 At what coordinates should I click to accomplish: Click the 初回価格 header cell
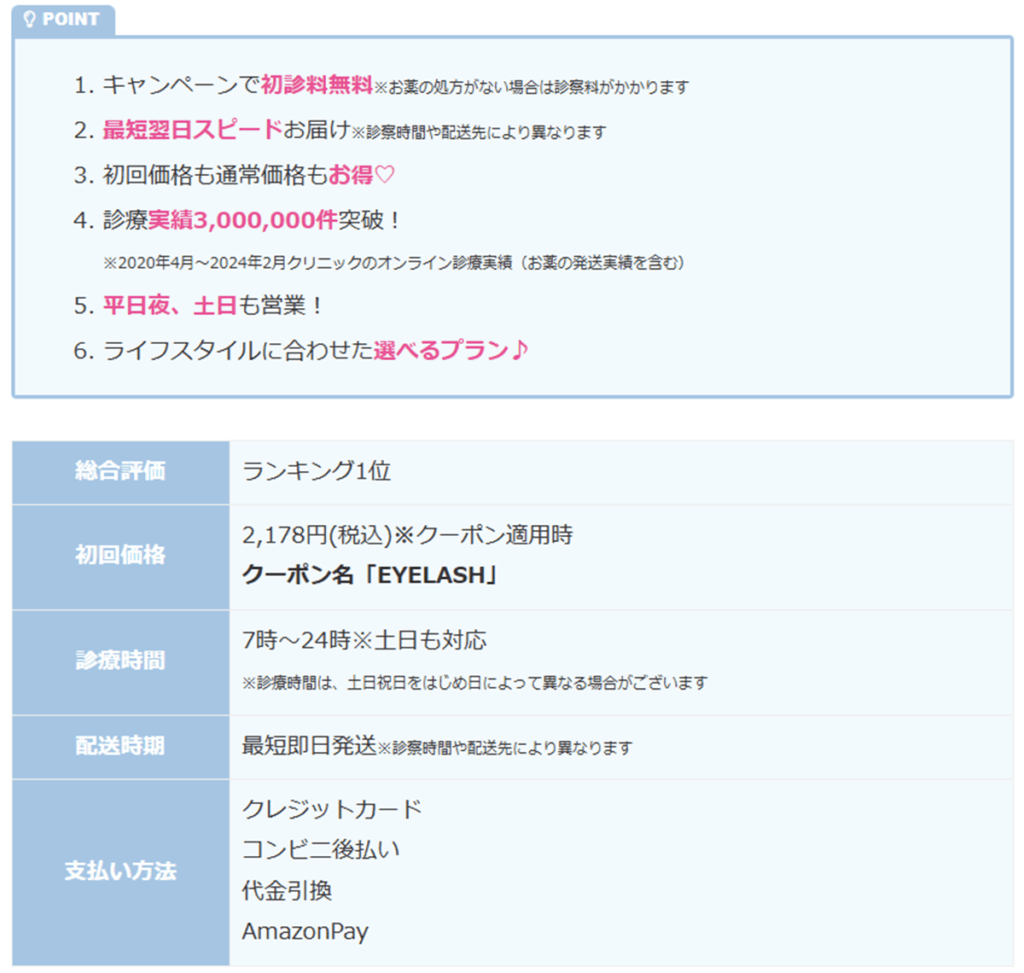tap(120, 556)
